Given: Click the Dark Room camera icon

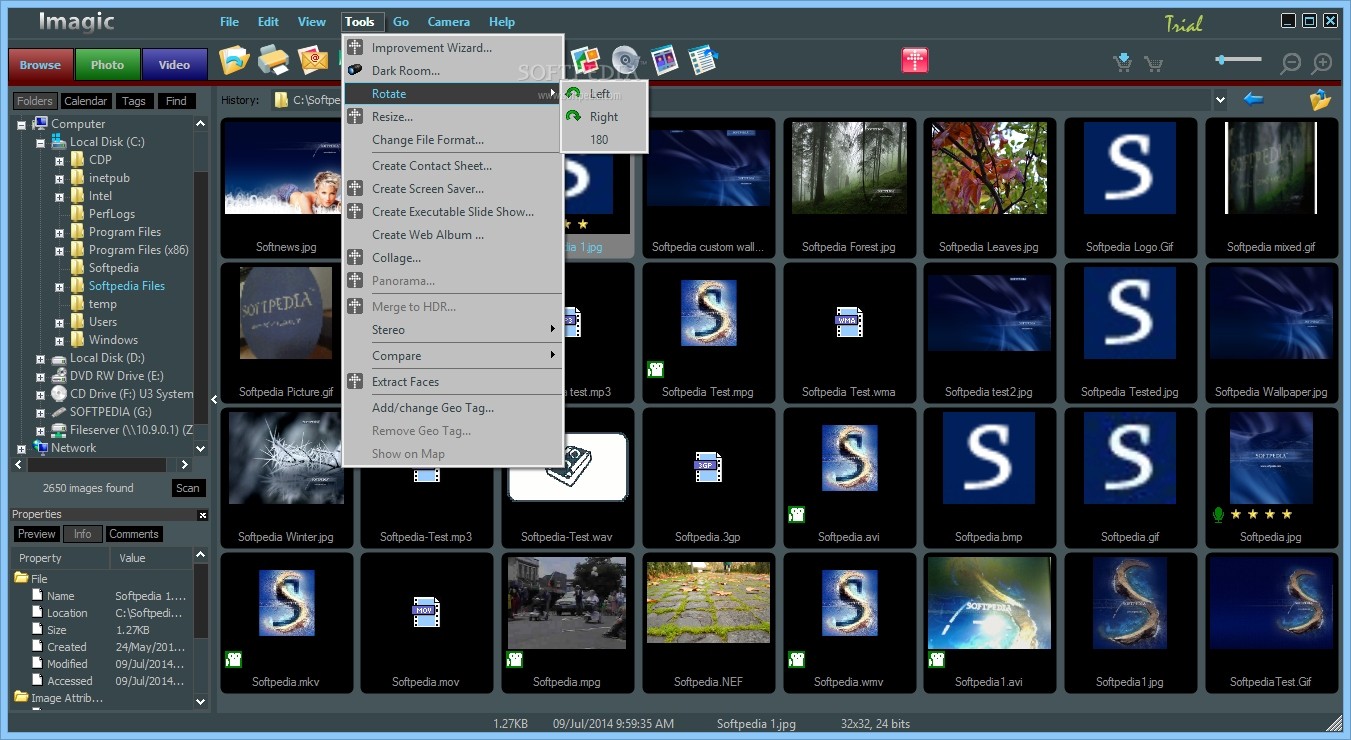Looking at the screenshot, I should [354, 70].
